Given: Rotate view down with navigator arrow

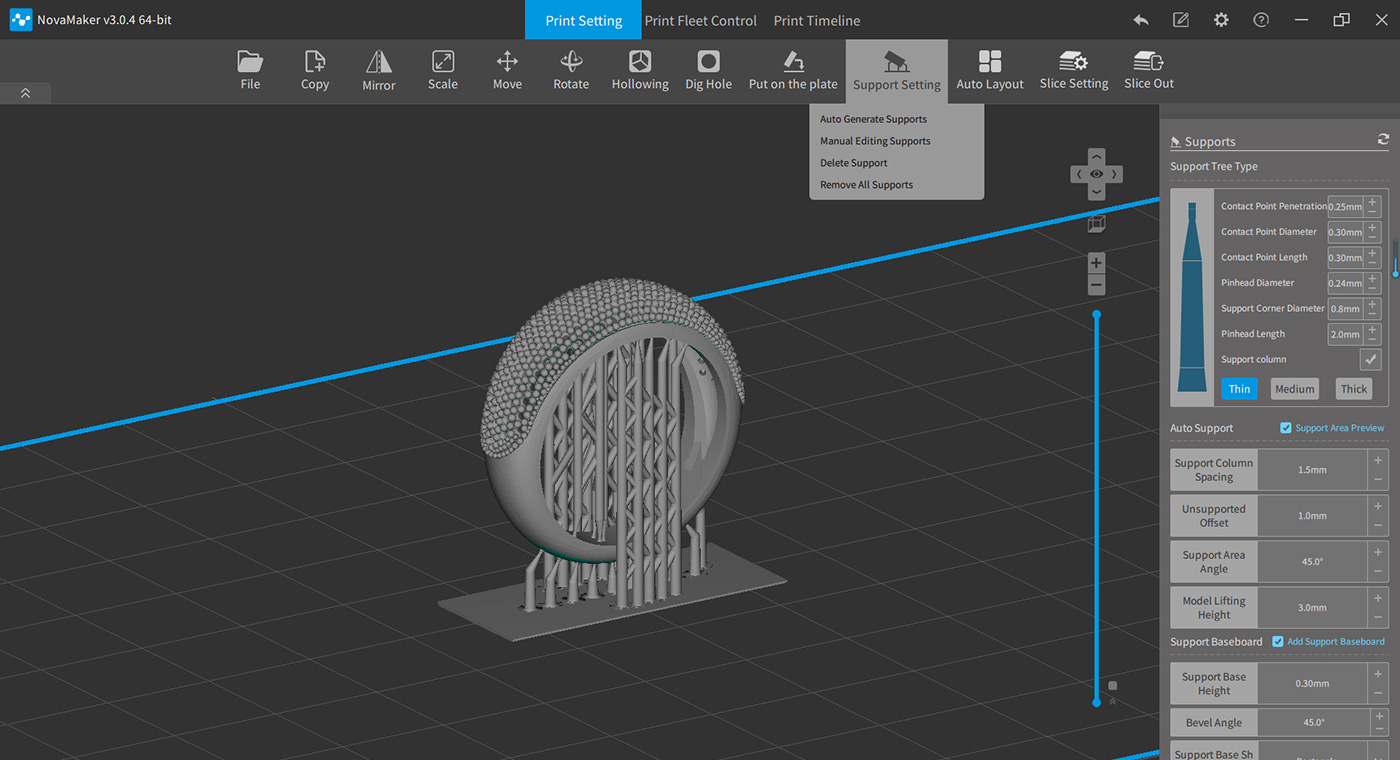Looking at the screenshot, I should (1097, 191).
